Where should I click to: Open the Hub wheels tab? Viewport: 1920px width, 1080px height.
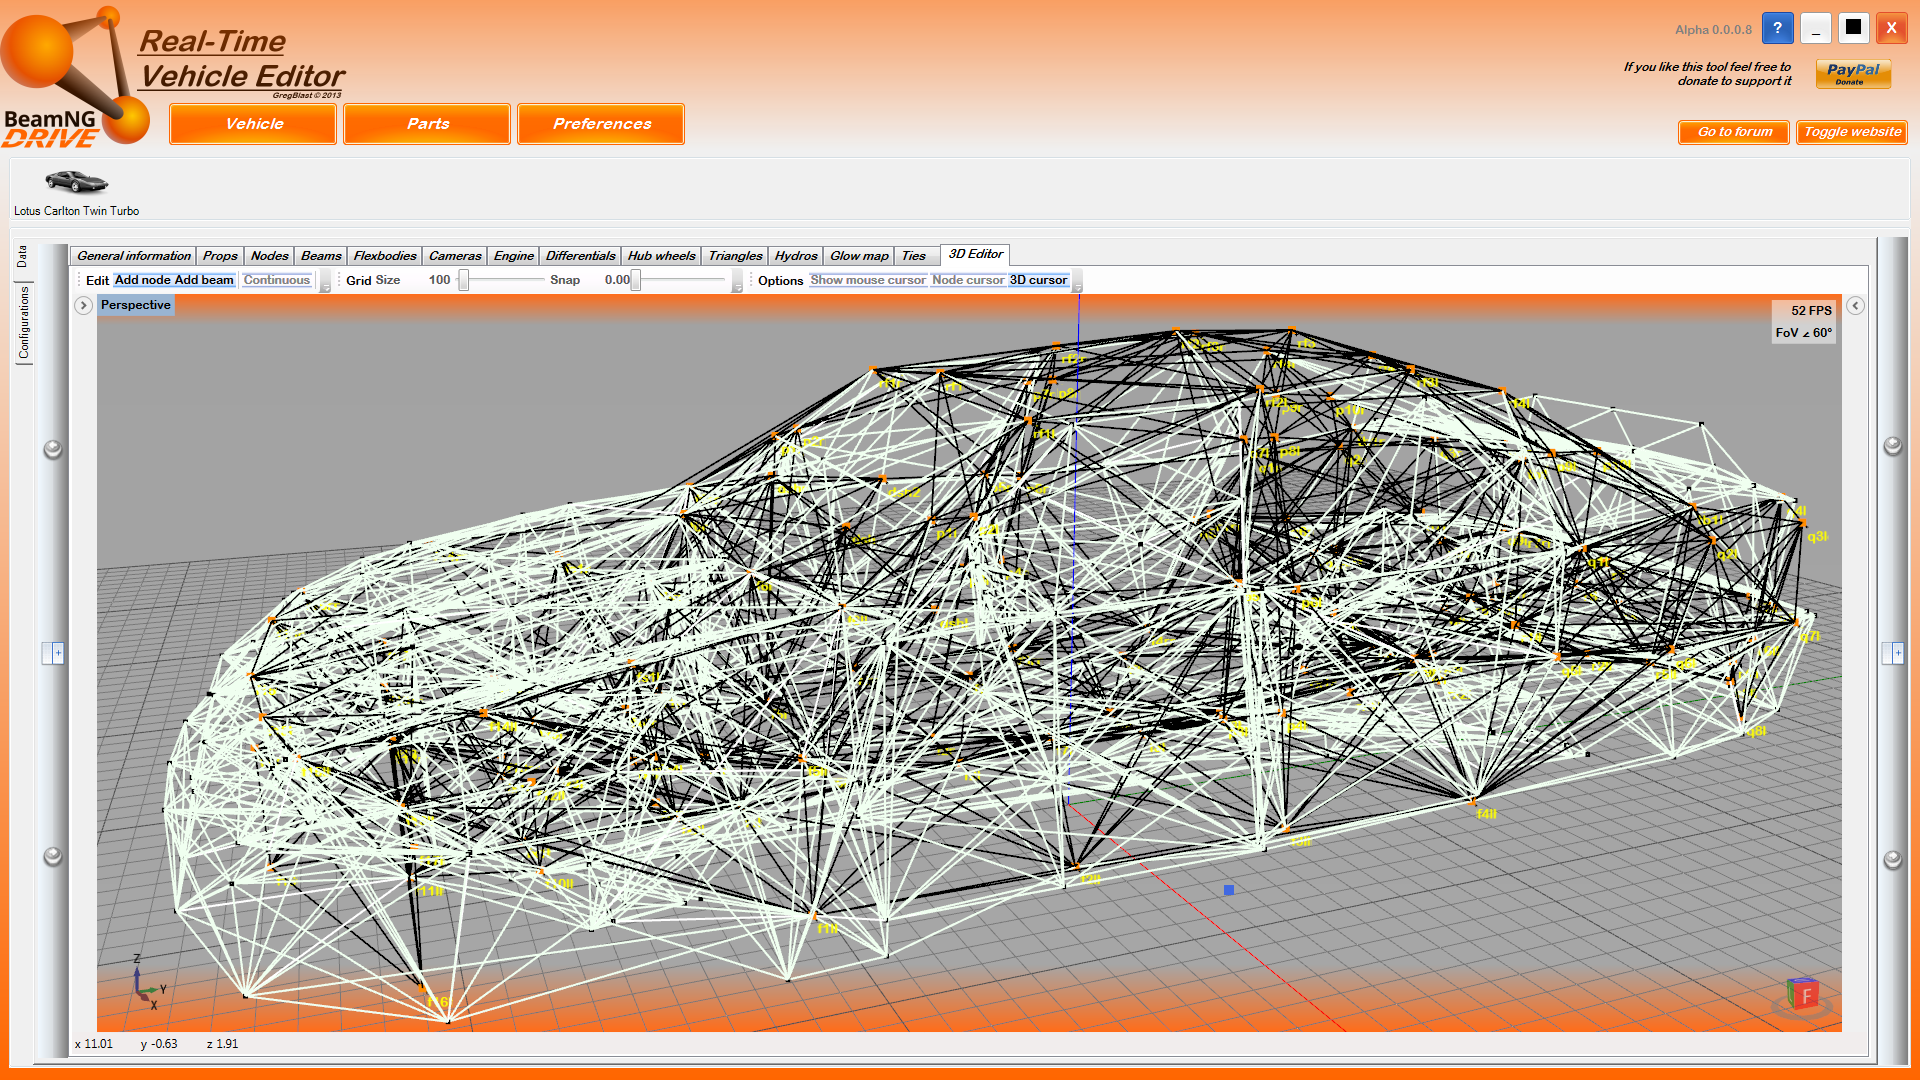click(660, 256)
